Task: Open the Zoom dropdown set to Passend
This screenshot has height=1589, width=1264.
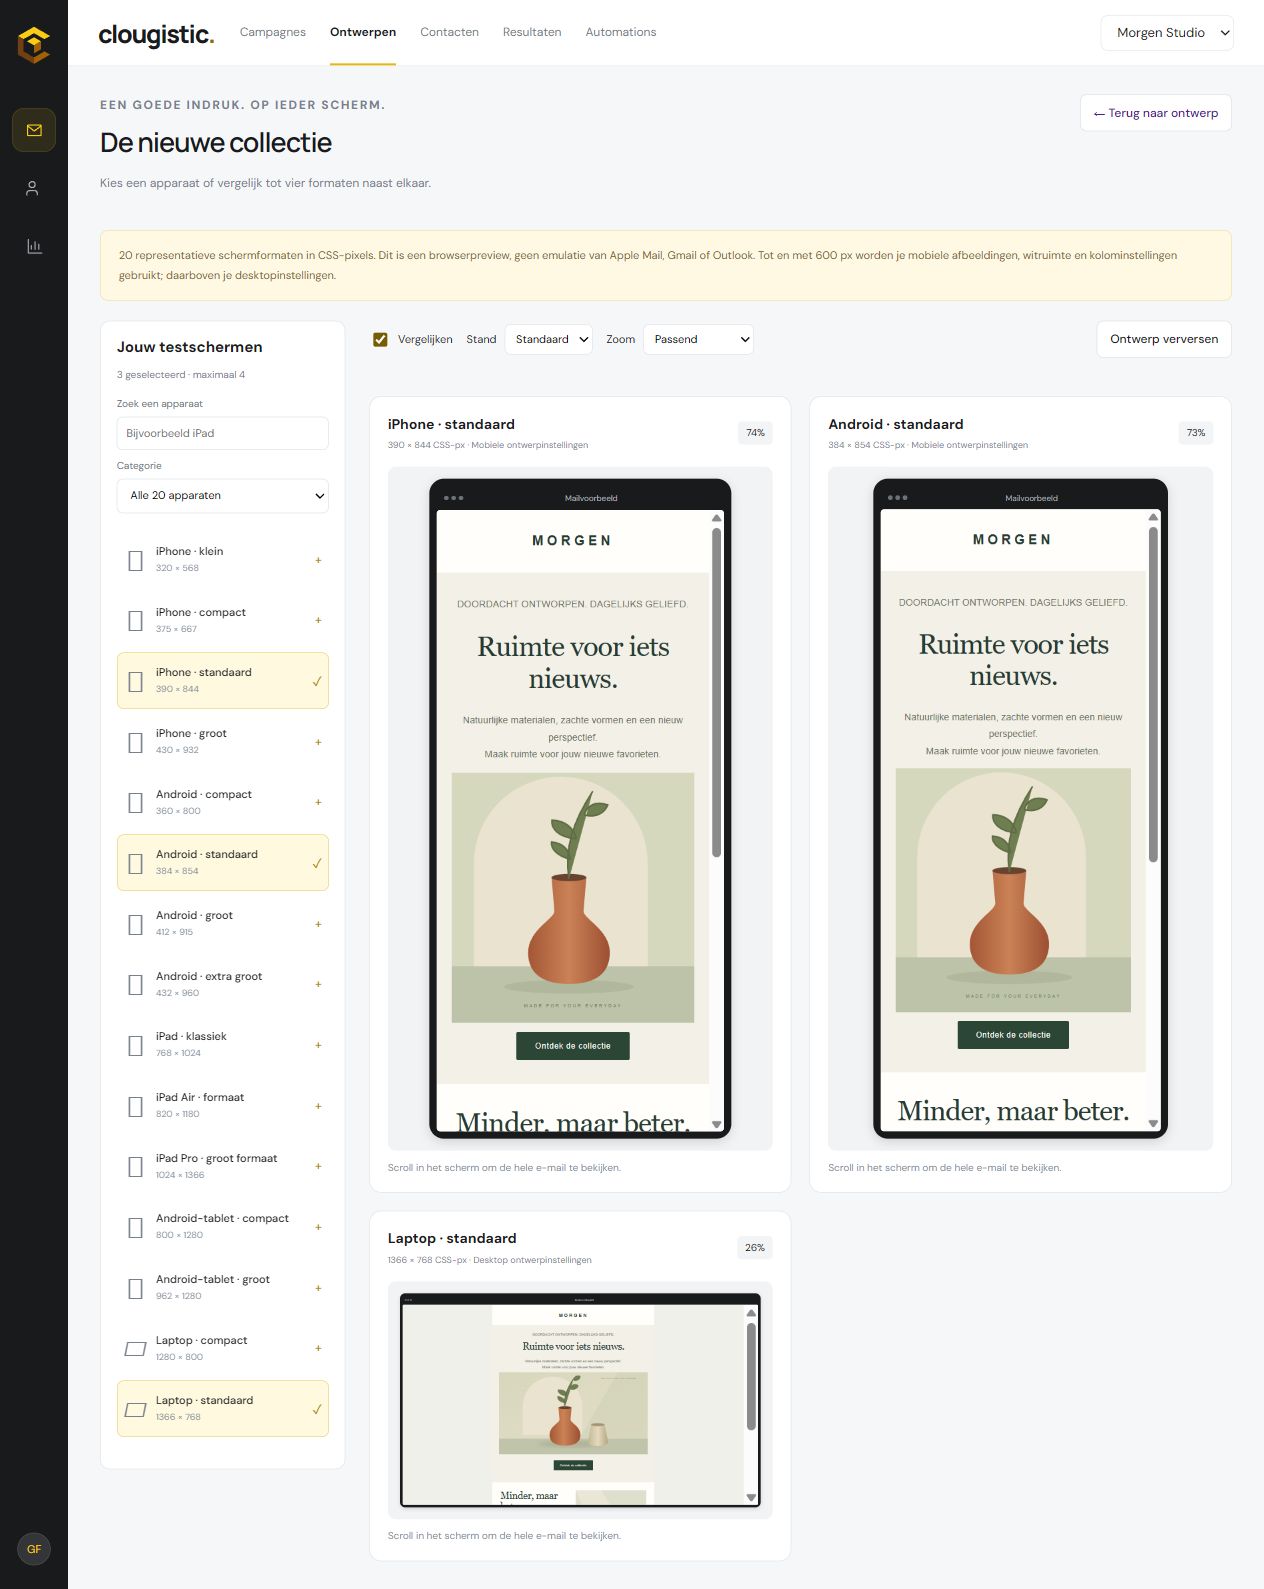Action: (x=698, y=339)
